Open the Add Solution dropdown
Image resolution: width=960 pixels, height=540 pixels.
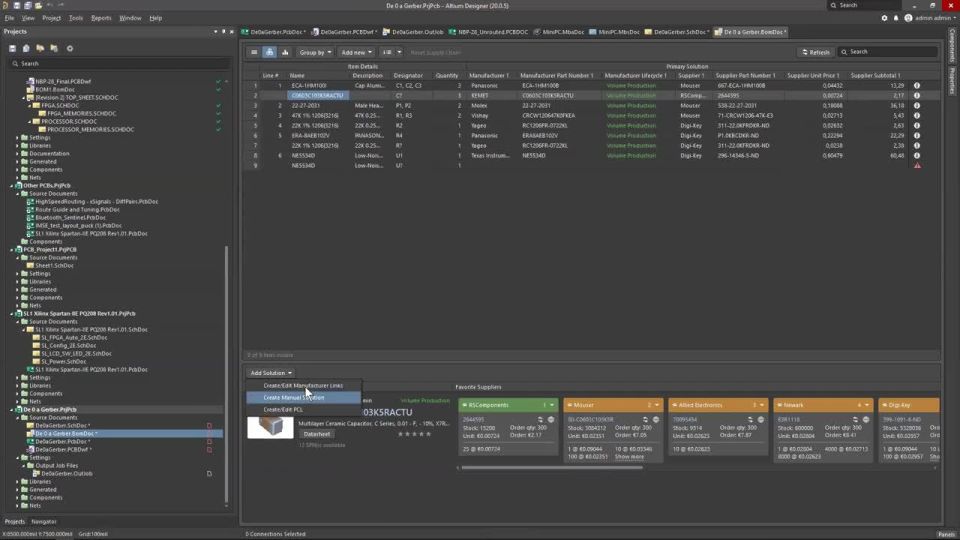[x=271, y=373]
